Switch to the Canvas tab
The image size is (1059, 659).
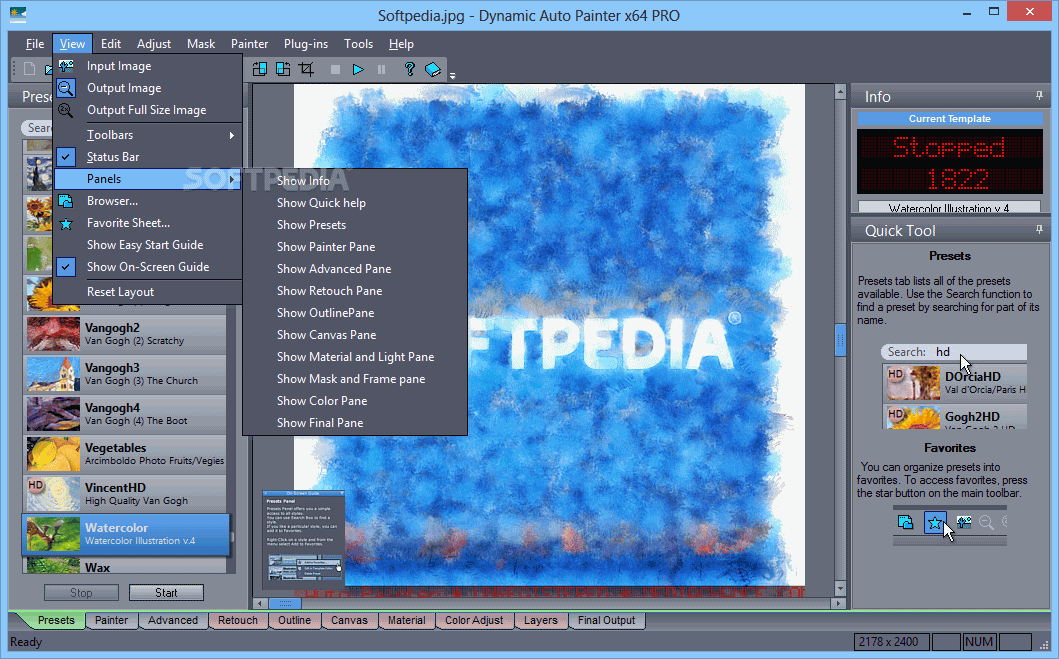pyautogui.click(x=349, y=620)
